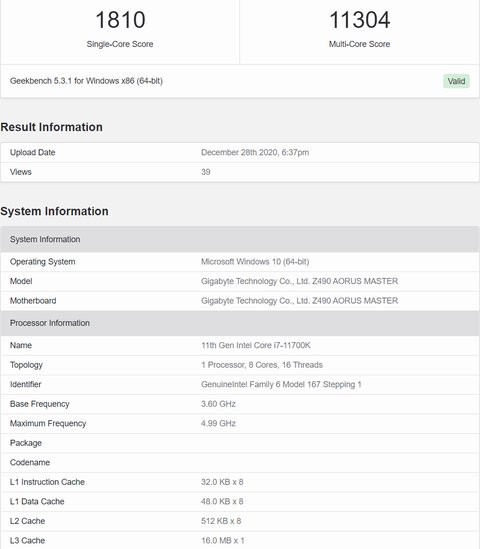Click the large System Information page heading
The height and width of the screenshot is (549, 480).
[x=54, y=211]
